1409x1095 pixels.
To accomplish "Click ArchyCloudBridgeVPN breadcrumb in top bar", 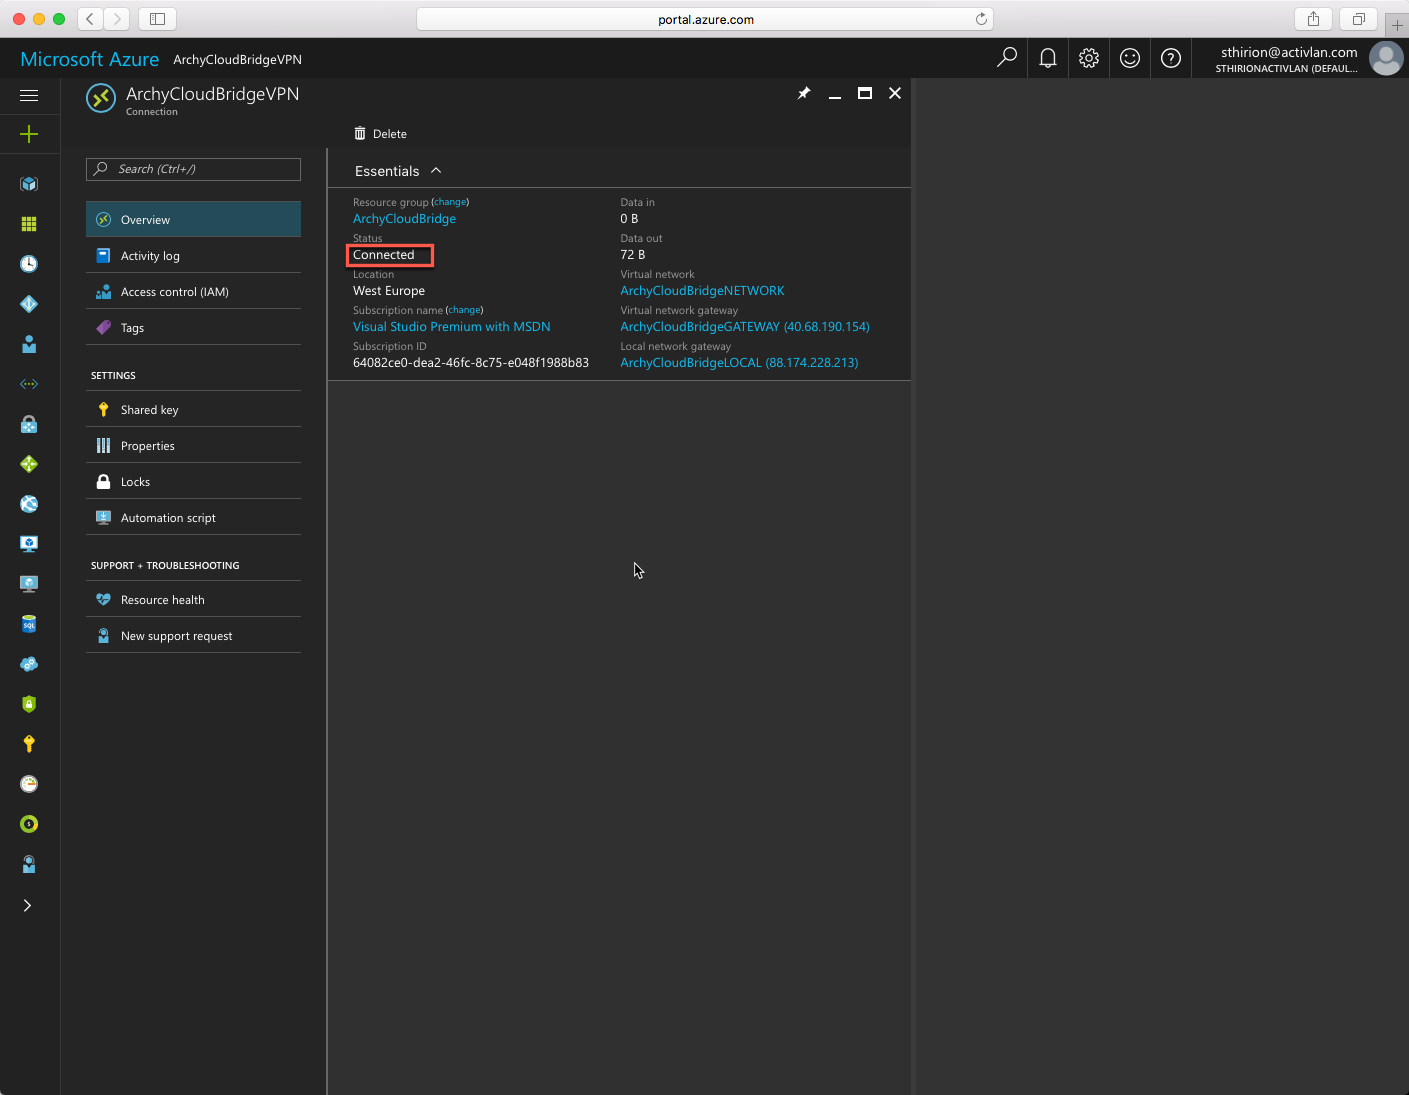I will tap(237, 59).
